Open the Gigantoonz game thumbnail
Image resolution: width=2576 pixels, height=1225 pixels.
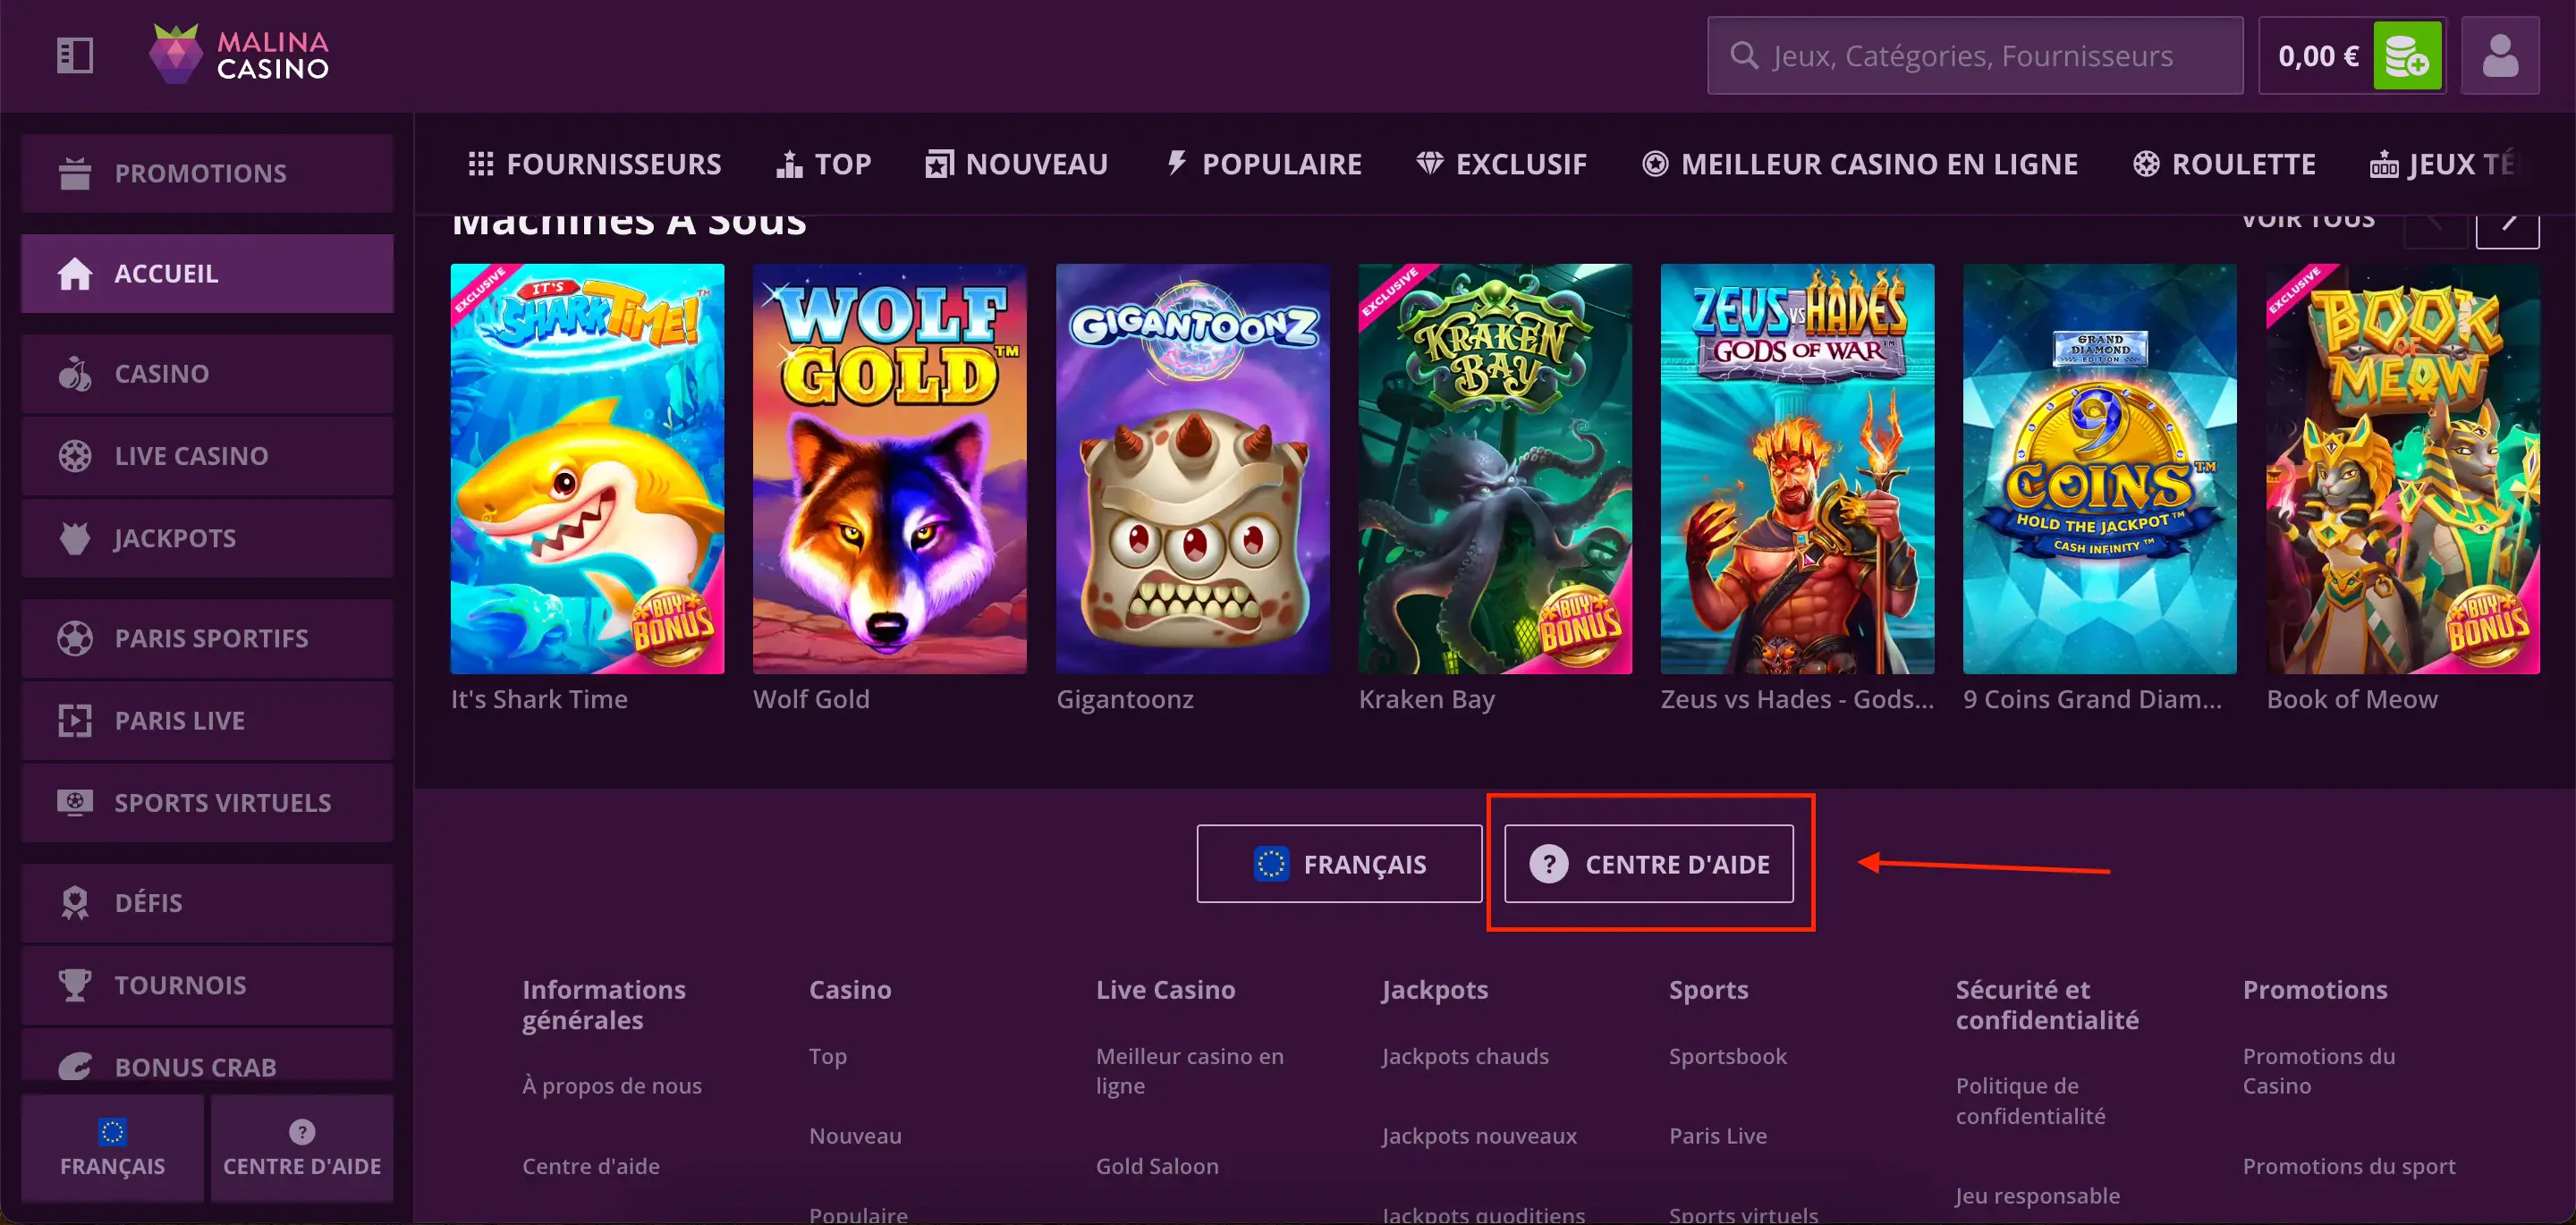click(1193, 468)
